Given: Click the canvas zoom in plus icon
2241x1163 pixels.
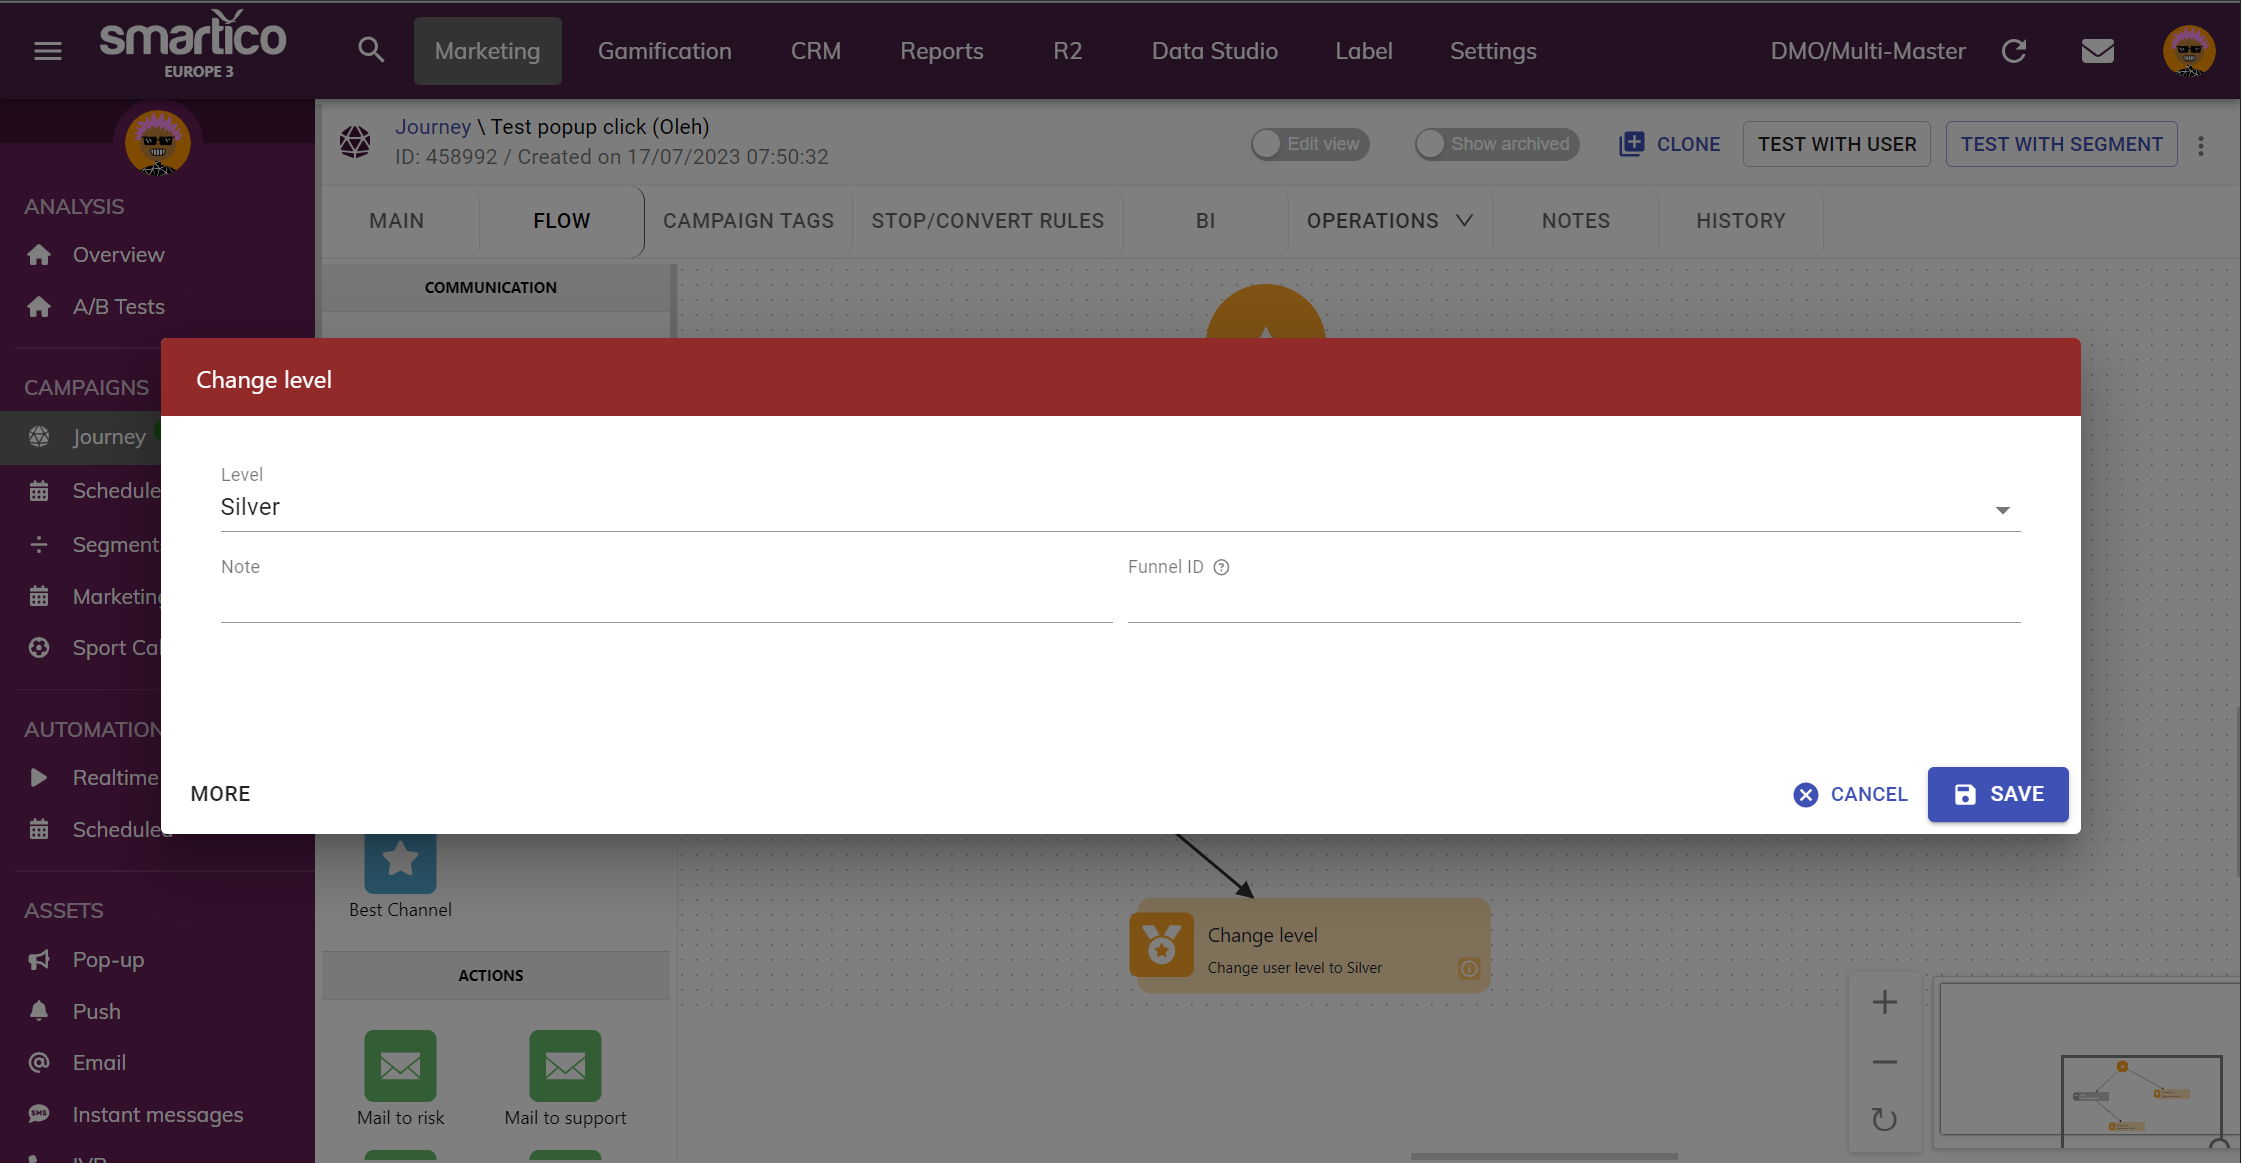Looking at the screenshot, I should (1884, 1002).
